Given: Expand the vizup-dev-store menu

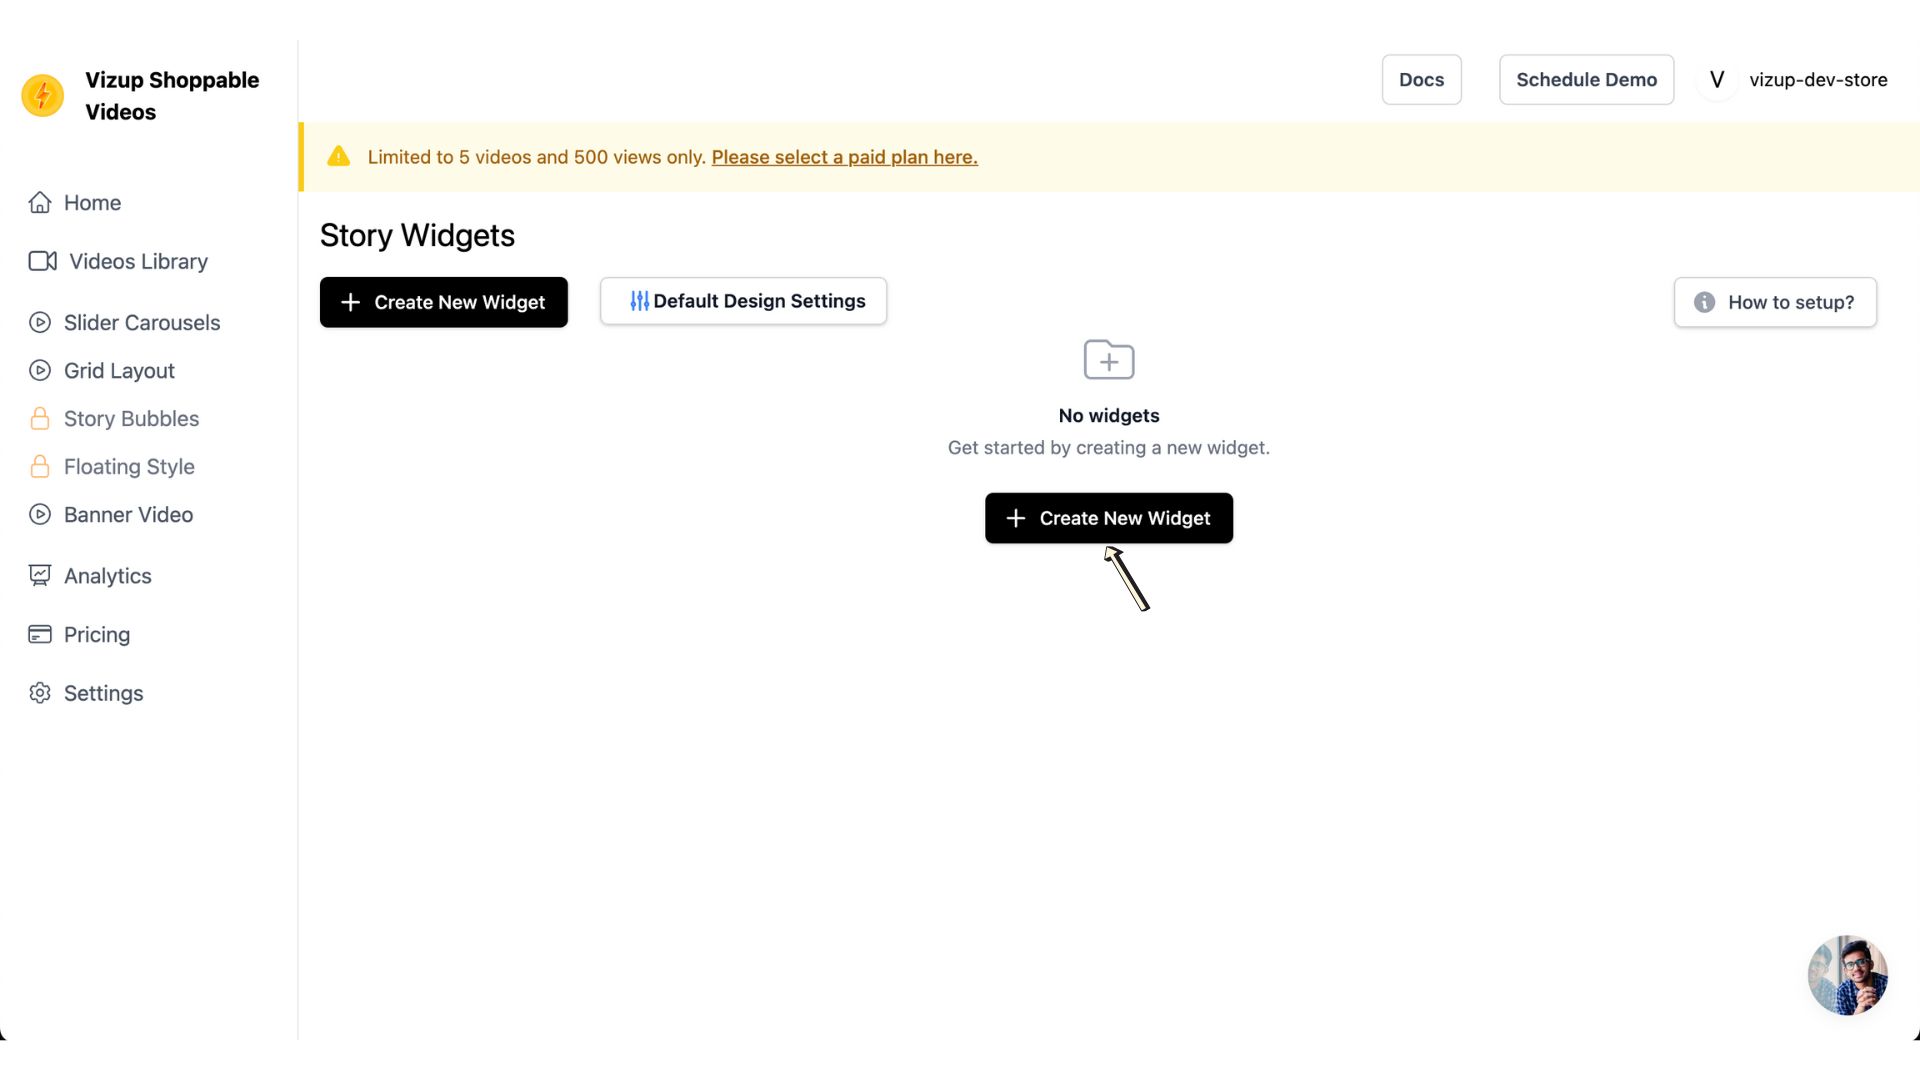Looking at the screenshot, I should coord(1796,79).
